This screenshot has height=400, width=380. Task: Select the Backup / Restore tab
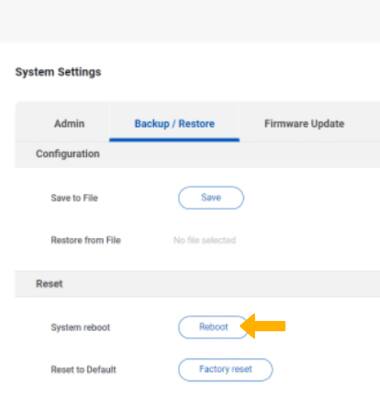click(x=174, y=124)
